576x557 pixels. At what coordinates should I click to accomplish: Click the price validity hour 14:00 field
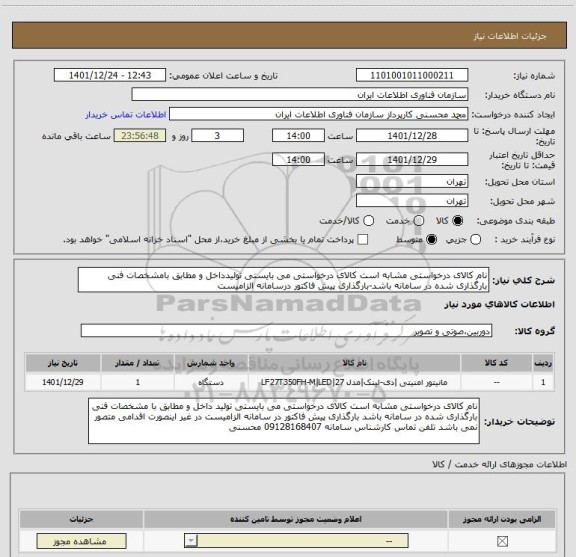(298, 159)
